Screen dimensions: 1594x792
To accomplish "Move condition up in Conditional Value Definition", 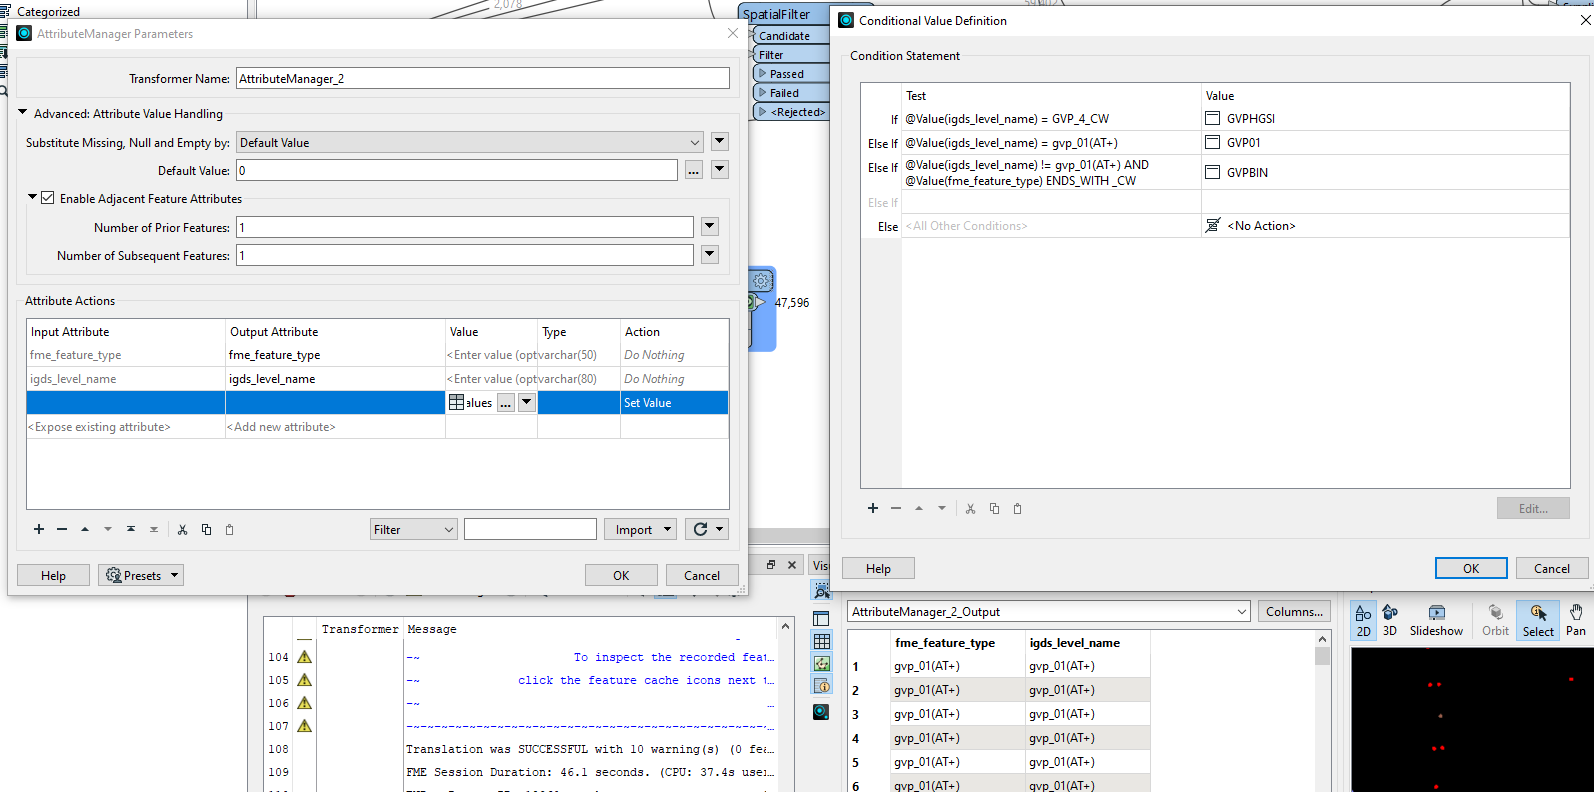I will pyautogui.click(x=919, y=508).
